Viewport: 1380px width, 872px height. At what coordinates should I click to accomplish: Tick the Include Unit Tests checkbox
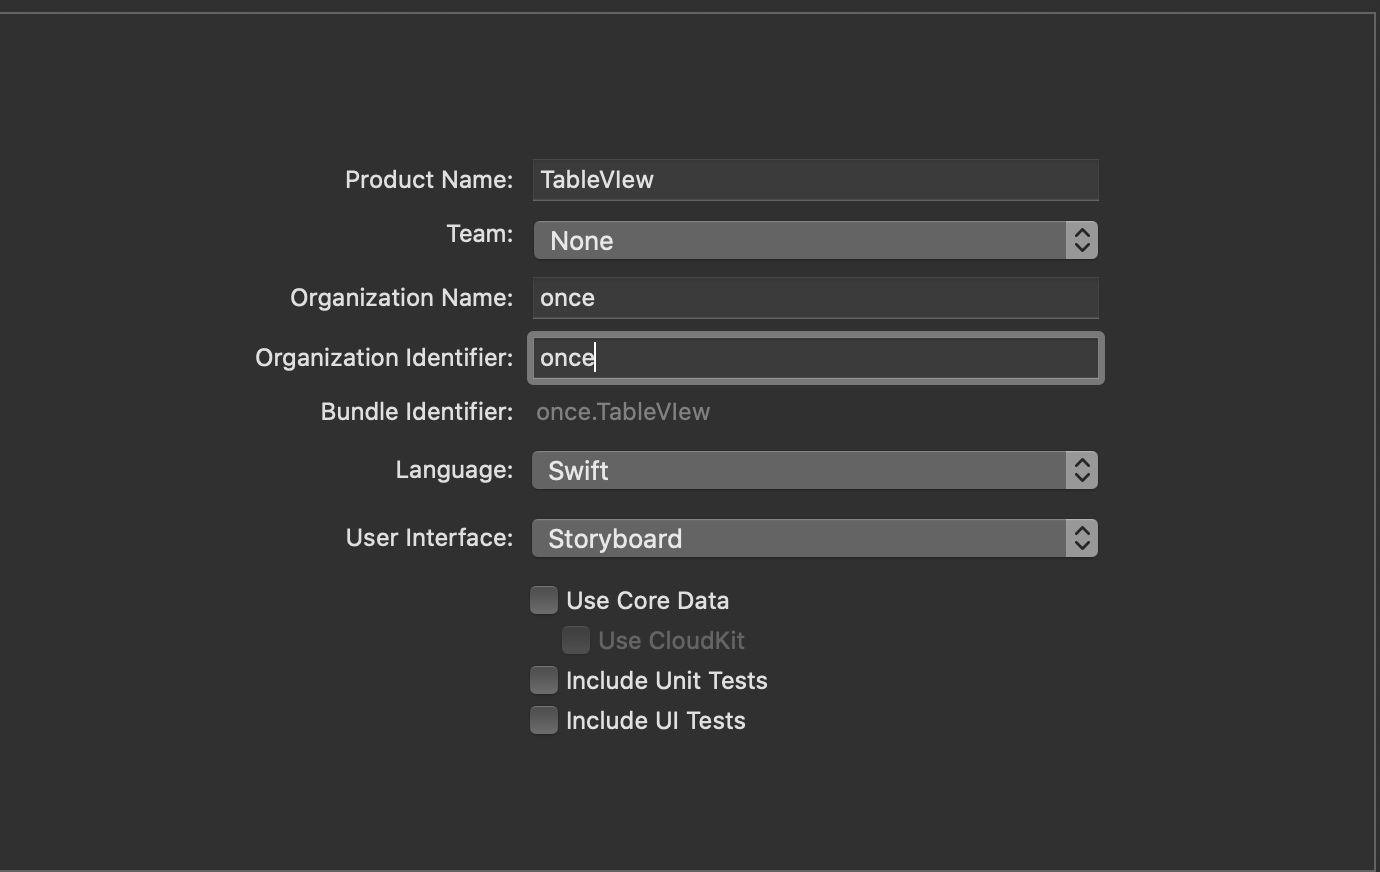[x=544, y=680]
